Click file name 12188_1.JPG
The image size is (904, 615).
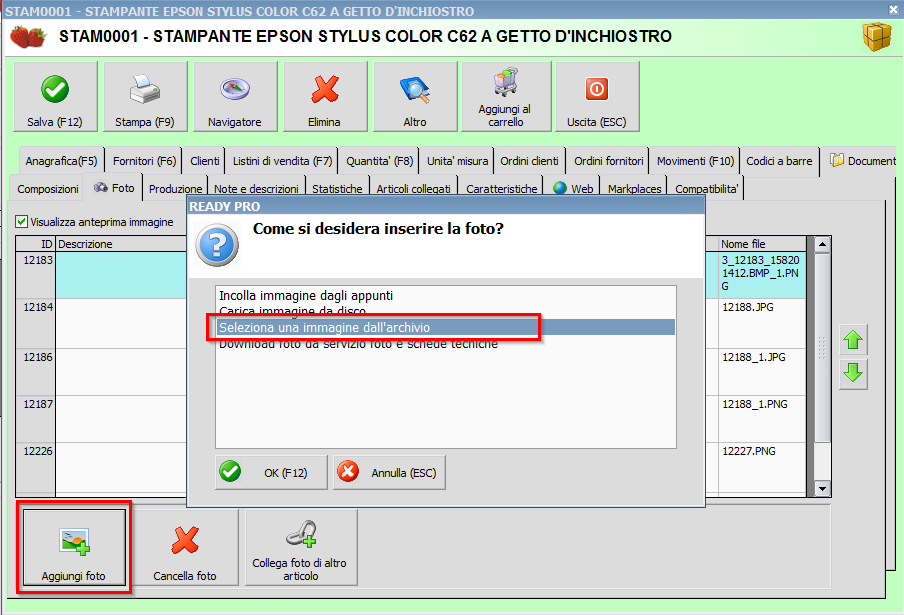[x=754, y=357]
